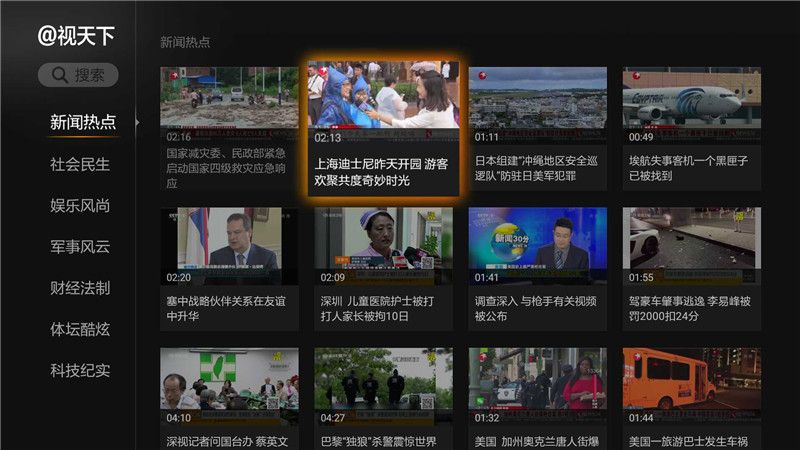Viewport: 800px width, 450px height.
Task: Click the 01:55 duration label
Action: point(641,278)
